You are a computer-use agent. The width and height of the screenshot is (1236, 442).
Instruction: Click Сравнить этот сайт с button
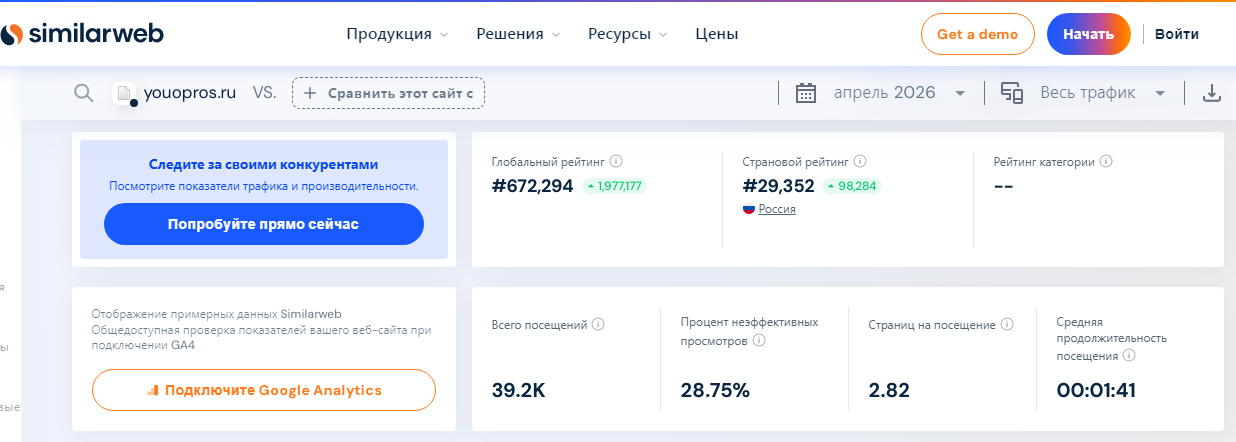[x=389, y=93]
